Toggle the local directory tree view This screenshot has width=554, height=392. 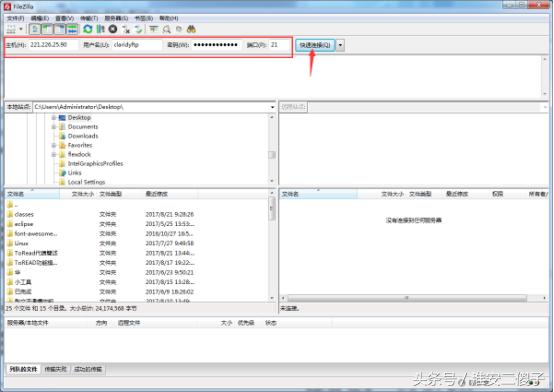coord(47,29)
